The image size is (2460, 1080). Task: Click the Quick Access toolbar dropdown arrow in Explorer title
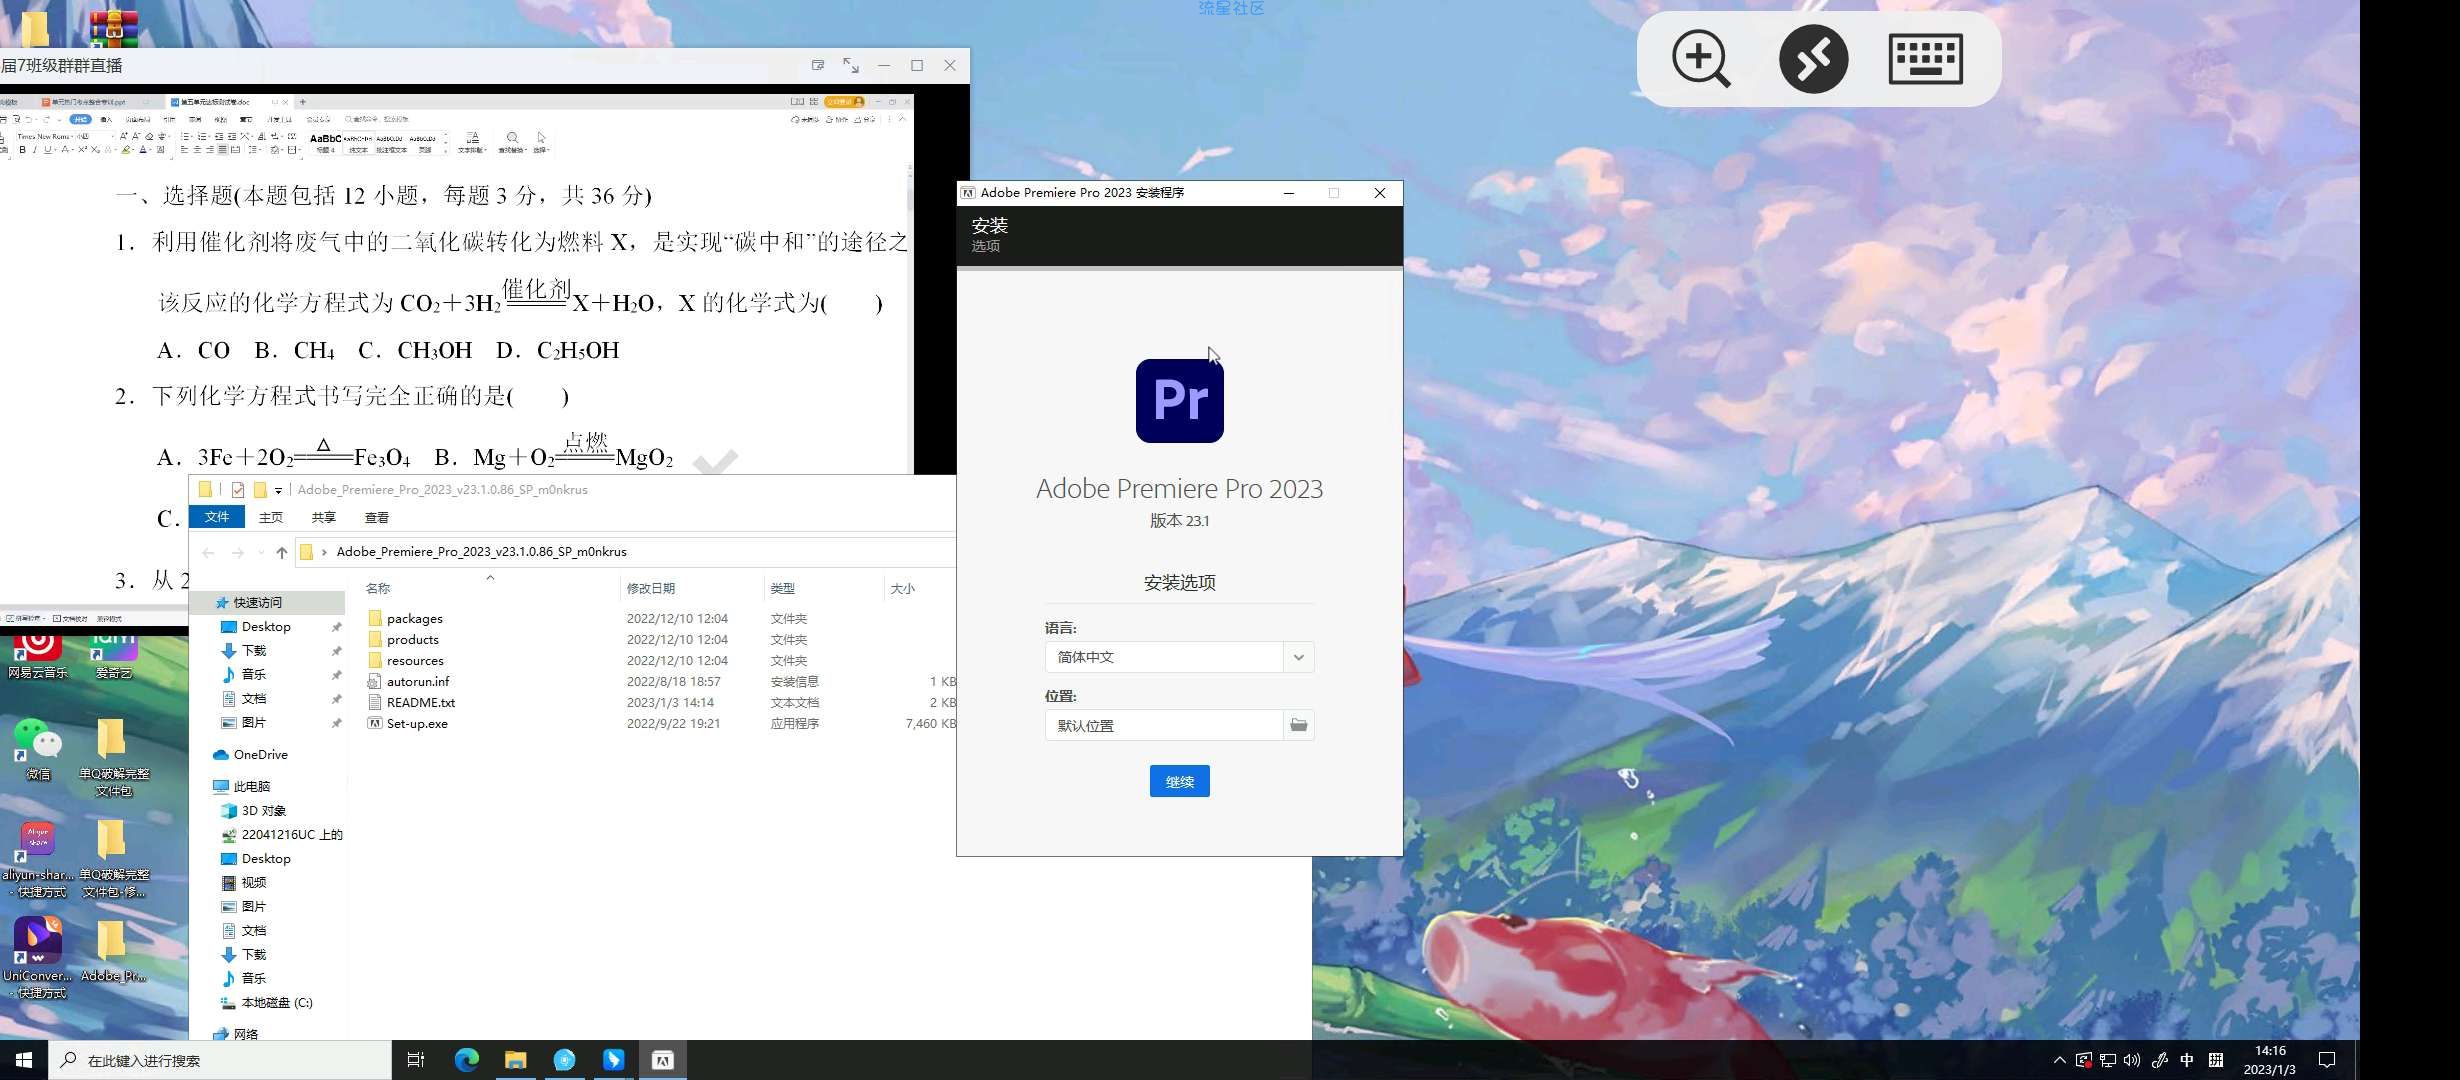279,490
